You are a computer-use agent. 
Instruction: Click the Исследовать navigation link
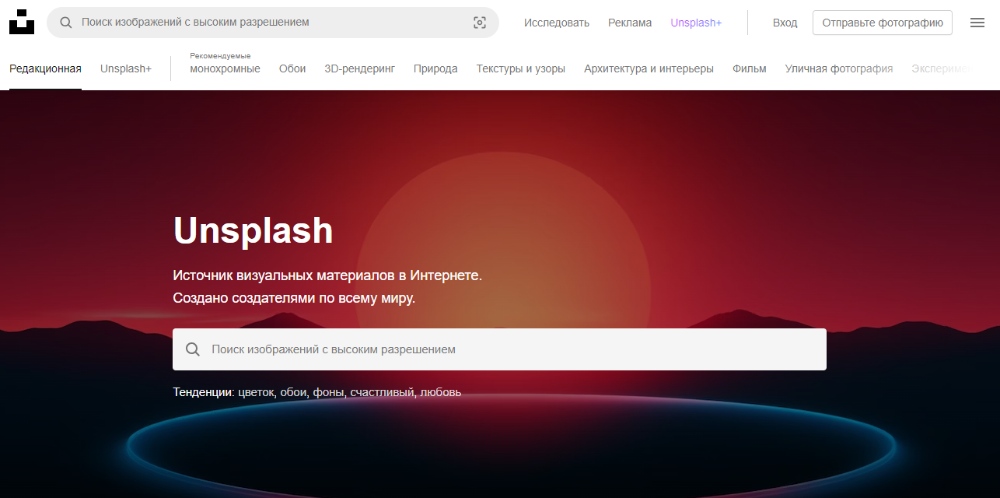pos(557,22)
